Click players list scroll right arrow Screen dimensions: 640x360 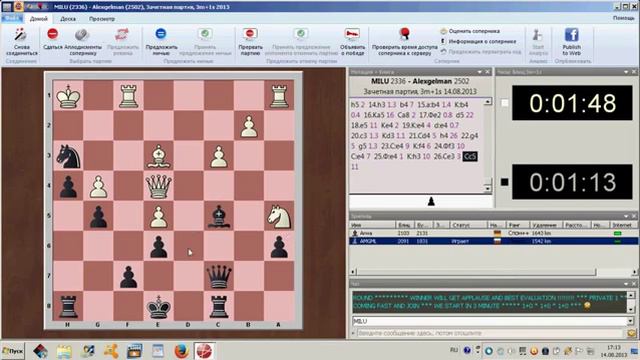635,272
